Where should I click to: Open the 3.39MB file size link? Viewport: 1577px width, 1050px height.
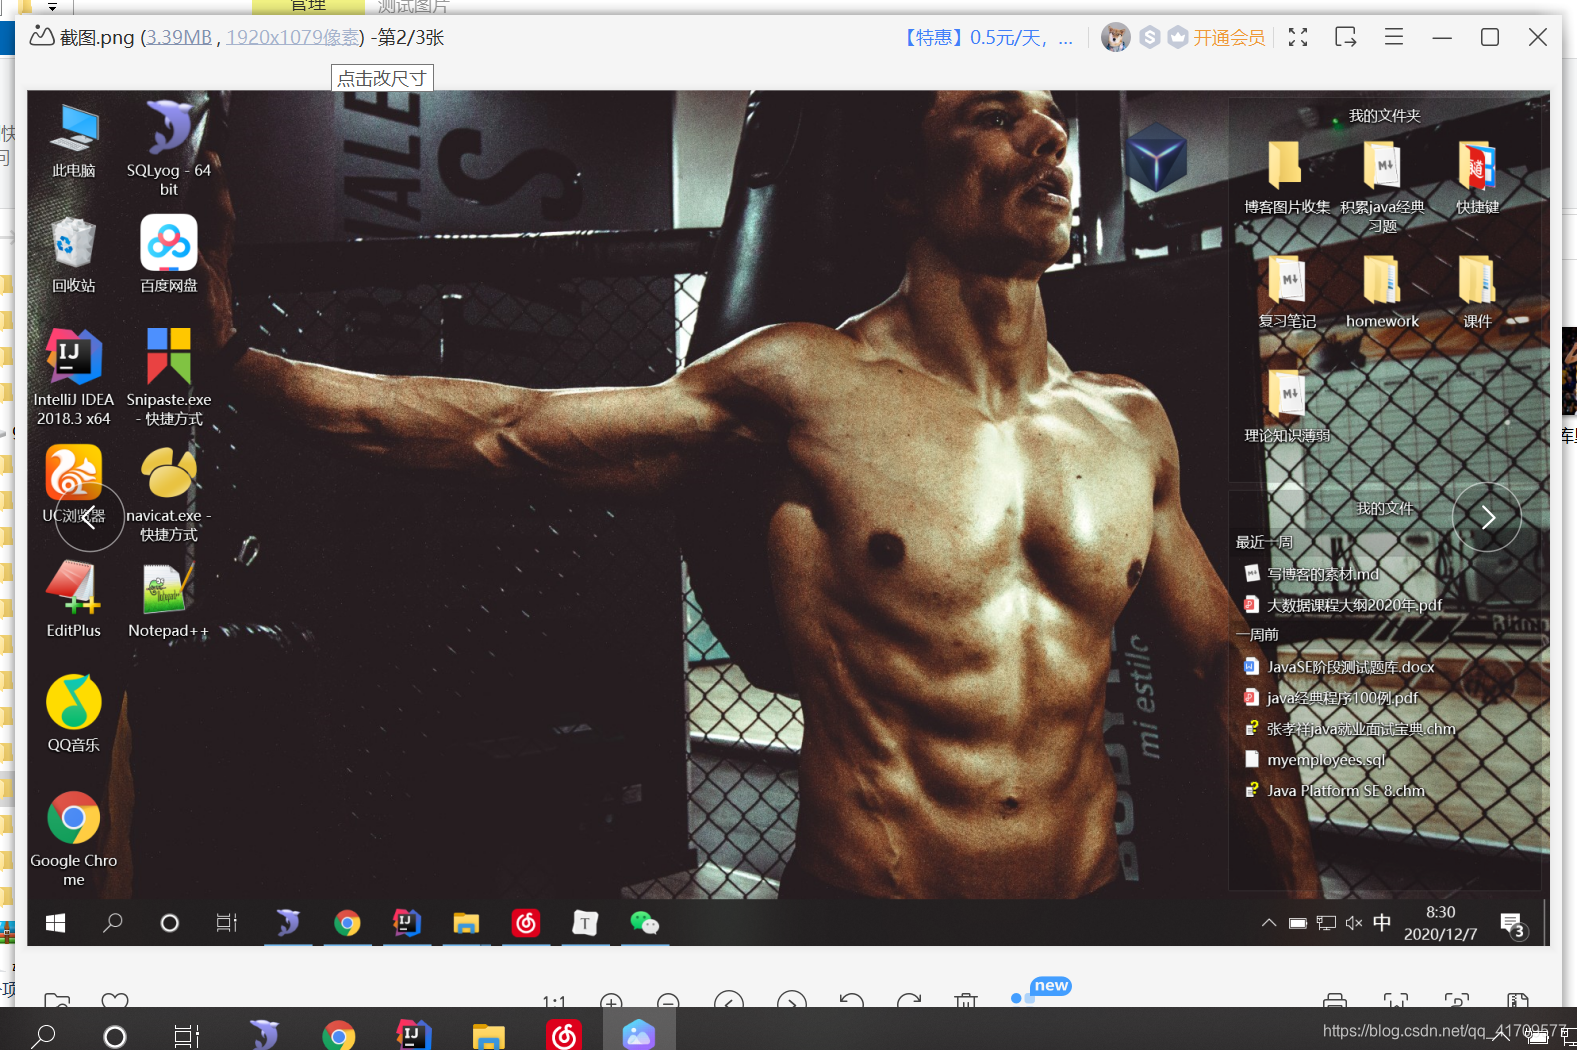tap(179, 38)
